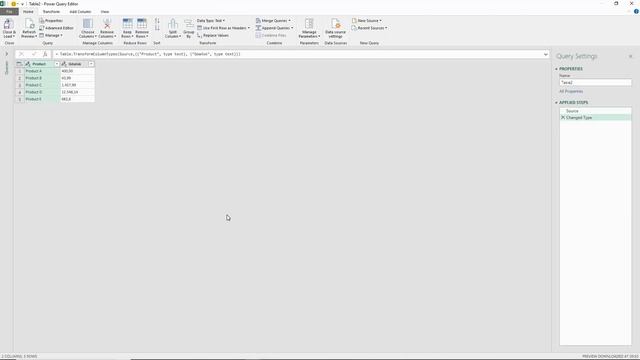Viewport: 640px width, 360px height.
Task: Confirm the formula bar entry
Action: pos(34,54)
